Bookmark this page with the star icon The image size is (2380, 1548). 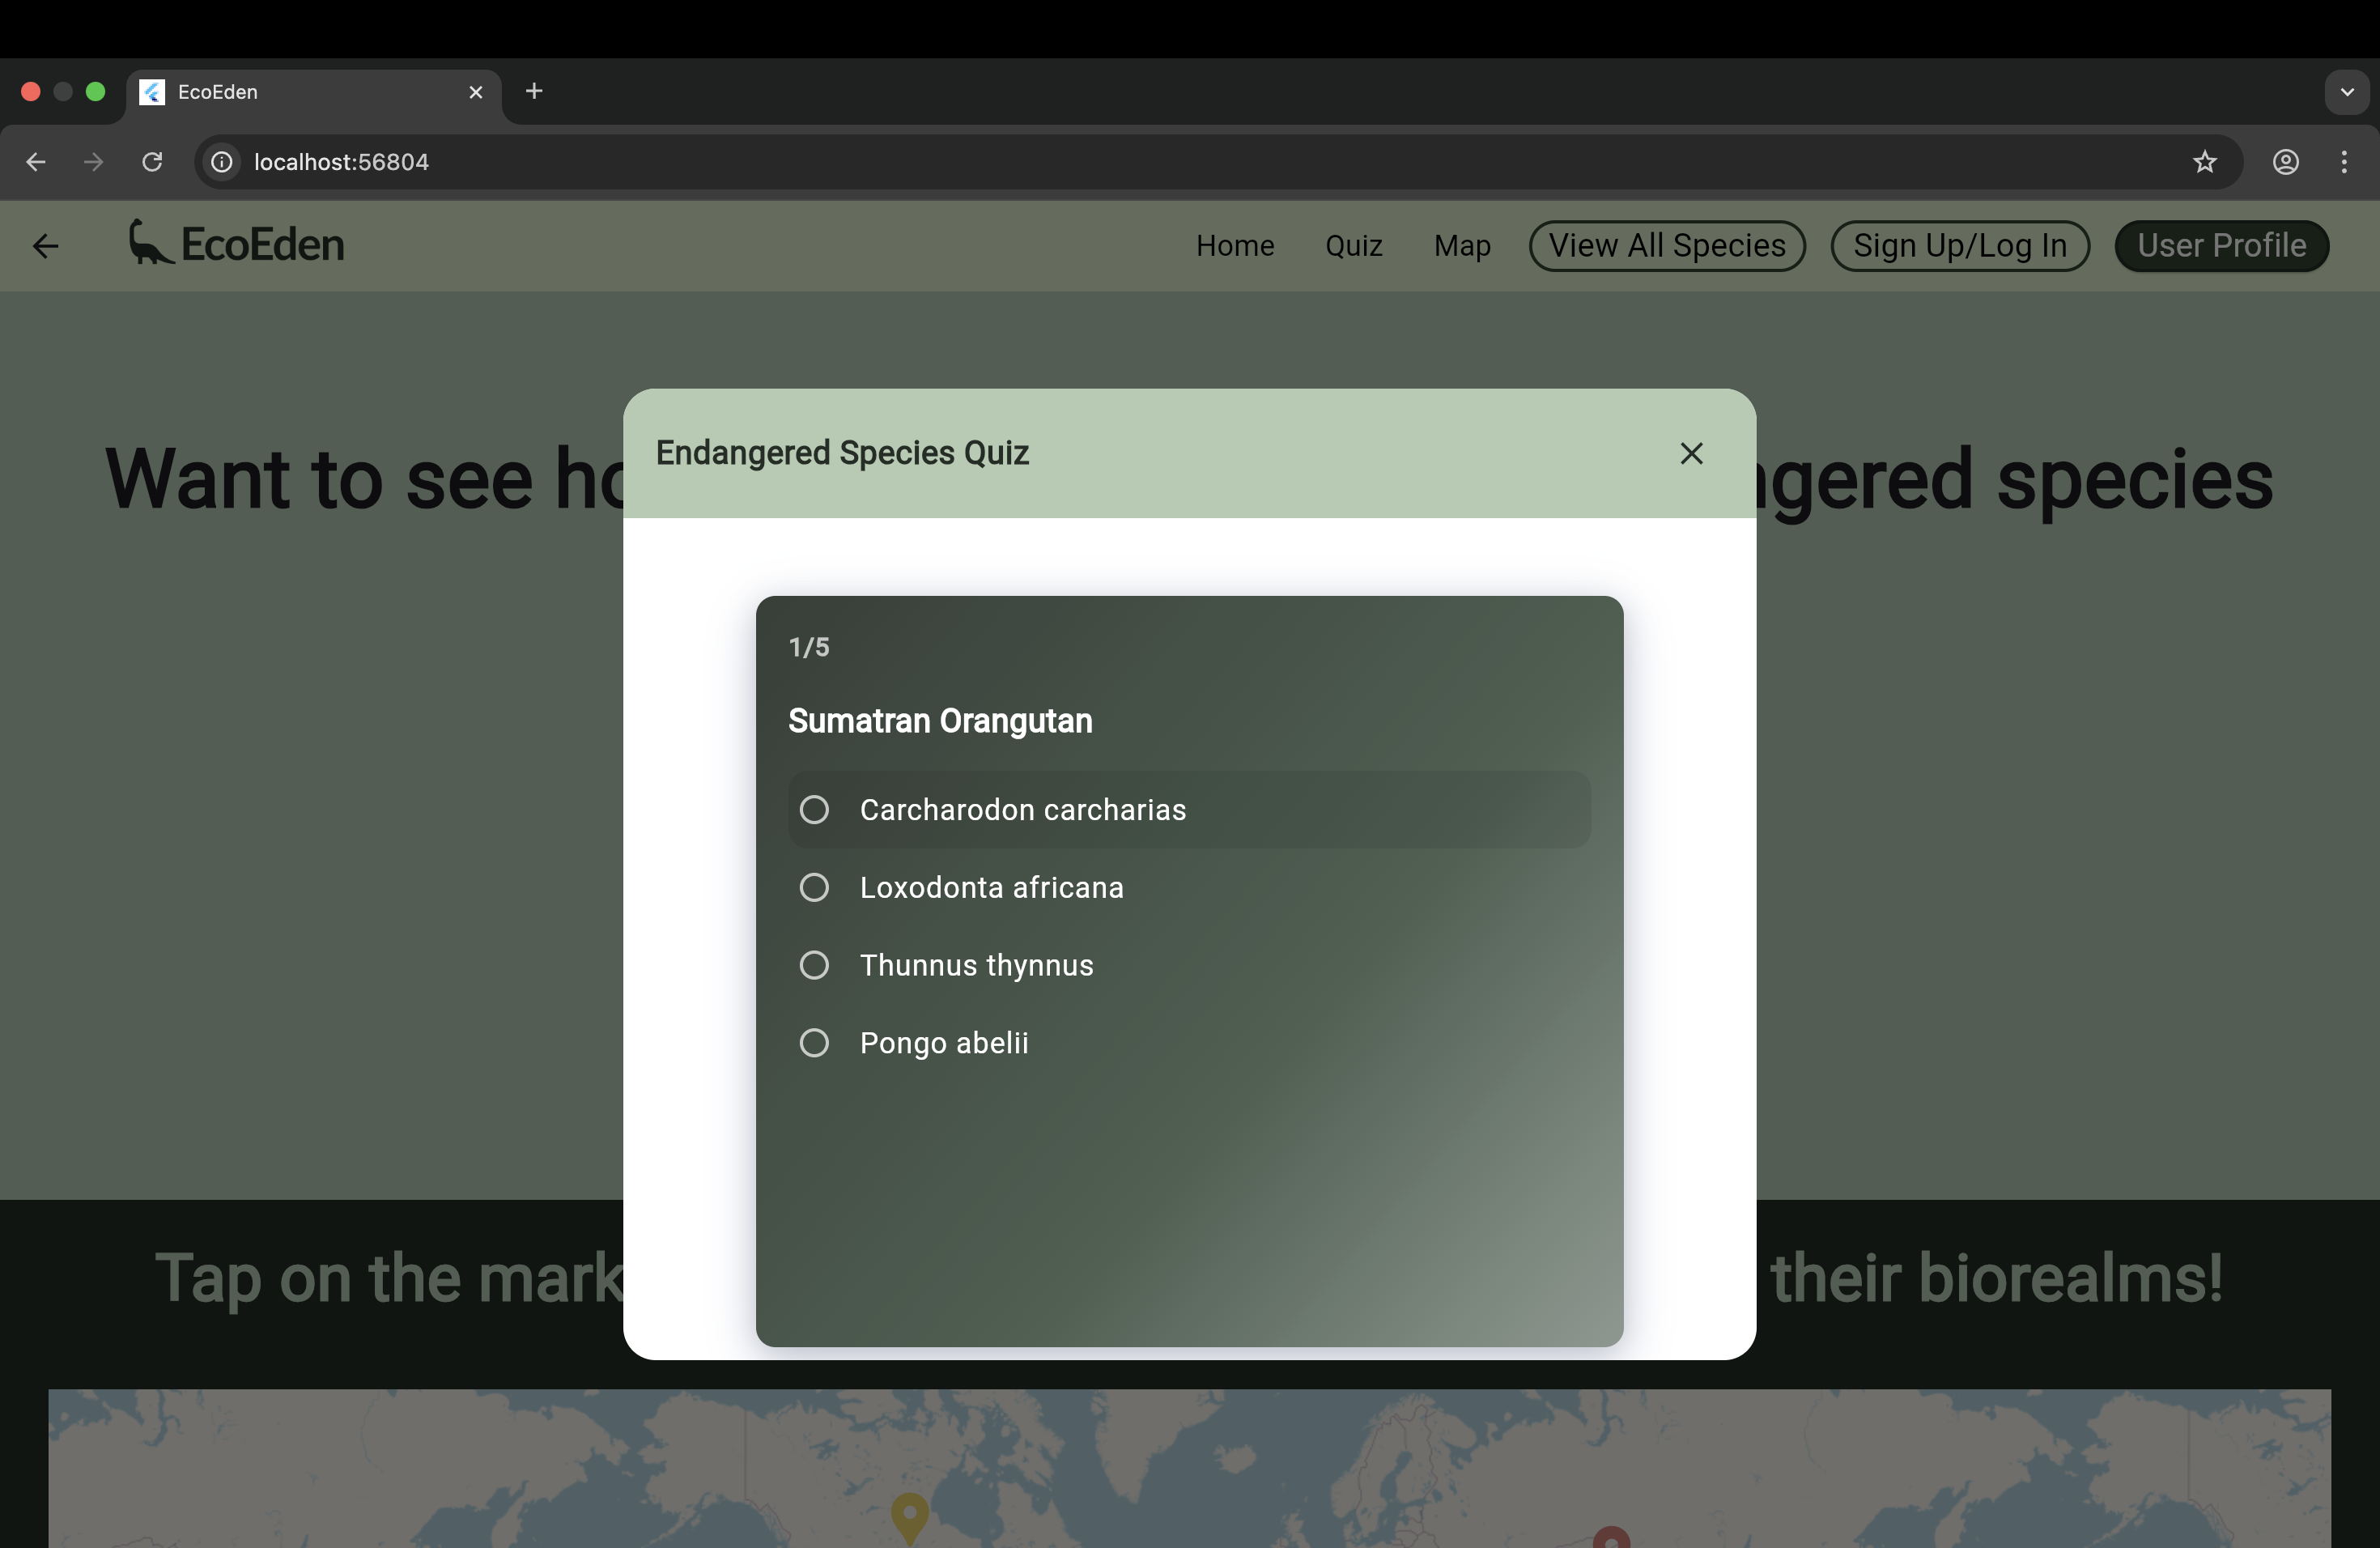(2204, 162)
